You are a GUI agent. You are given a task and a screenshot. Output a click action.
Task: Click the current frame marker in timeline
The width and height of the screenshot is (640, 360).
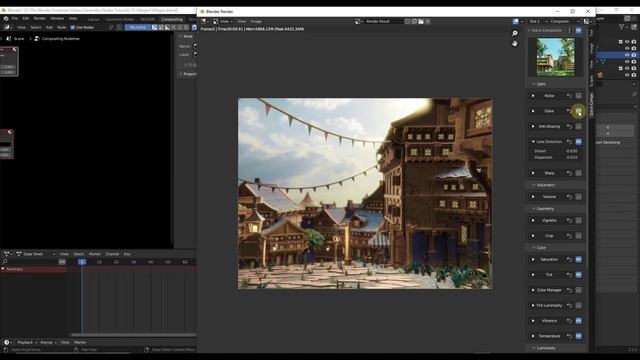82,262
